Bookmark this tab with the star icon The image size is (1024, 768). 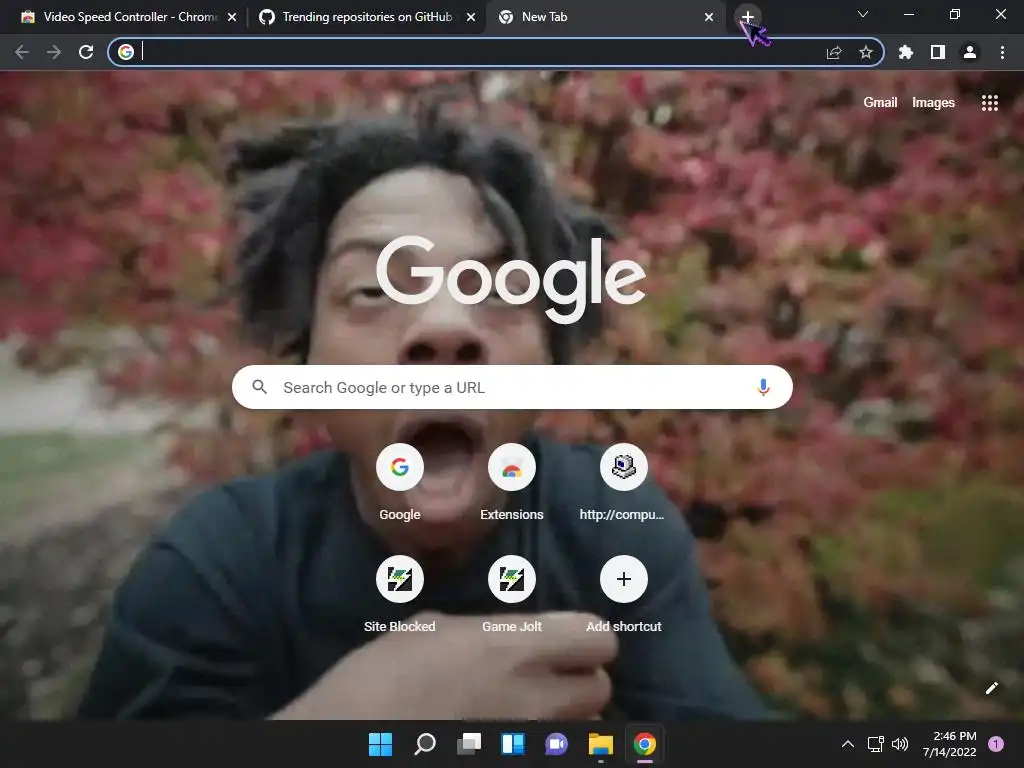tap(866, 52)
